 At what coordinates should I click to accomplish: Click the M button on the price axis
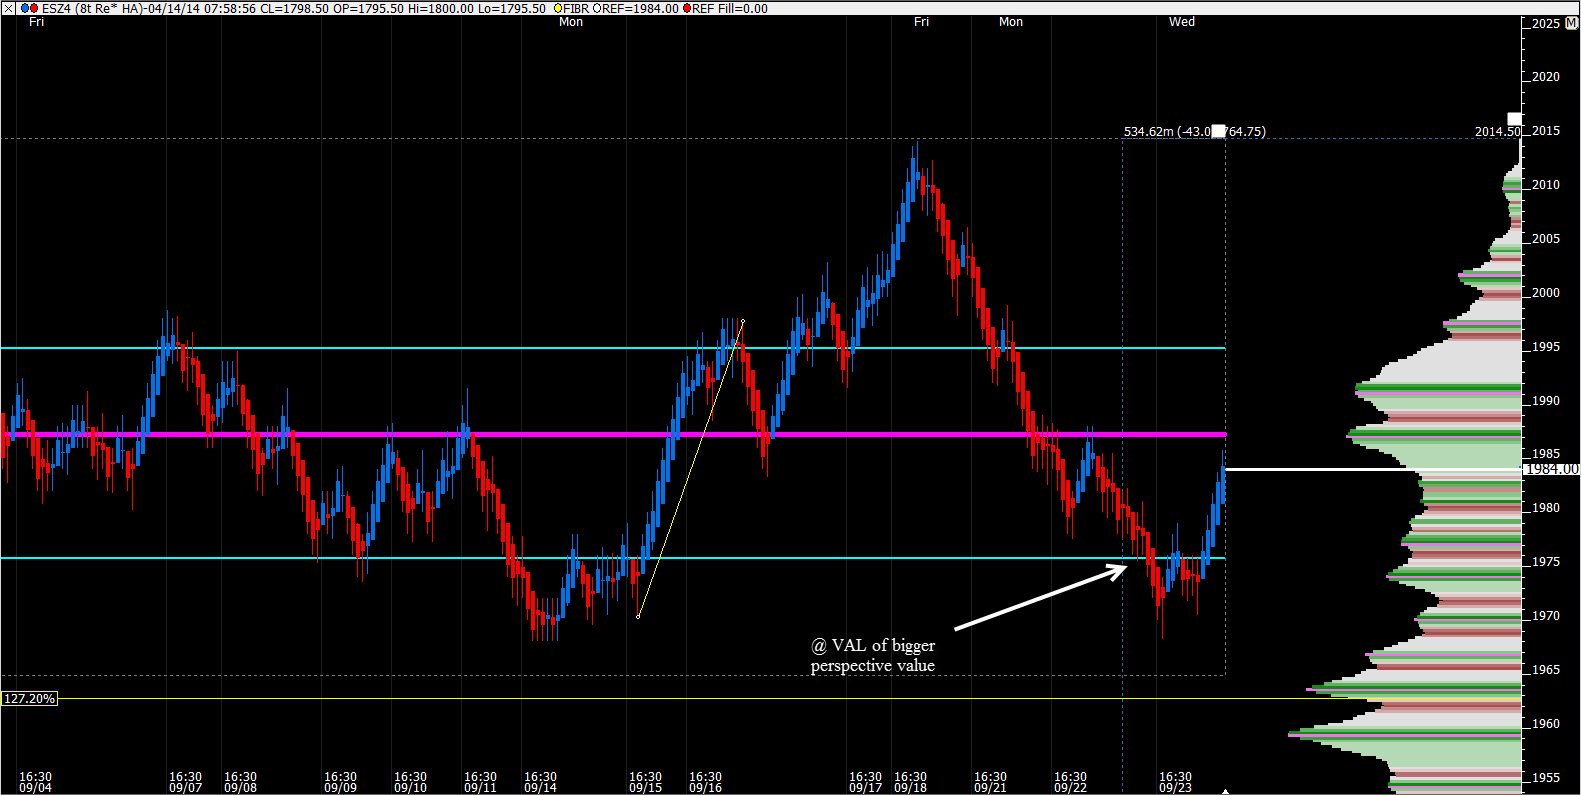pyautogui.click(x=1572, y=22)
